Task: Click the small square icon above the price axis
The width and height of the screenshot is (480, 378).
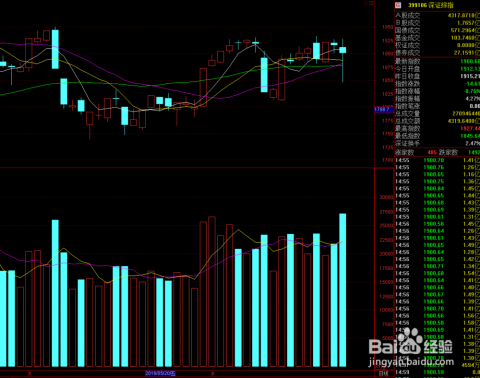Action: (x=371, y=3)
